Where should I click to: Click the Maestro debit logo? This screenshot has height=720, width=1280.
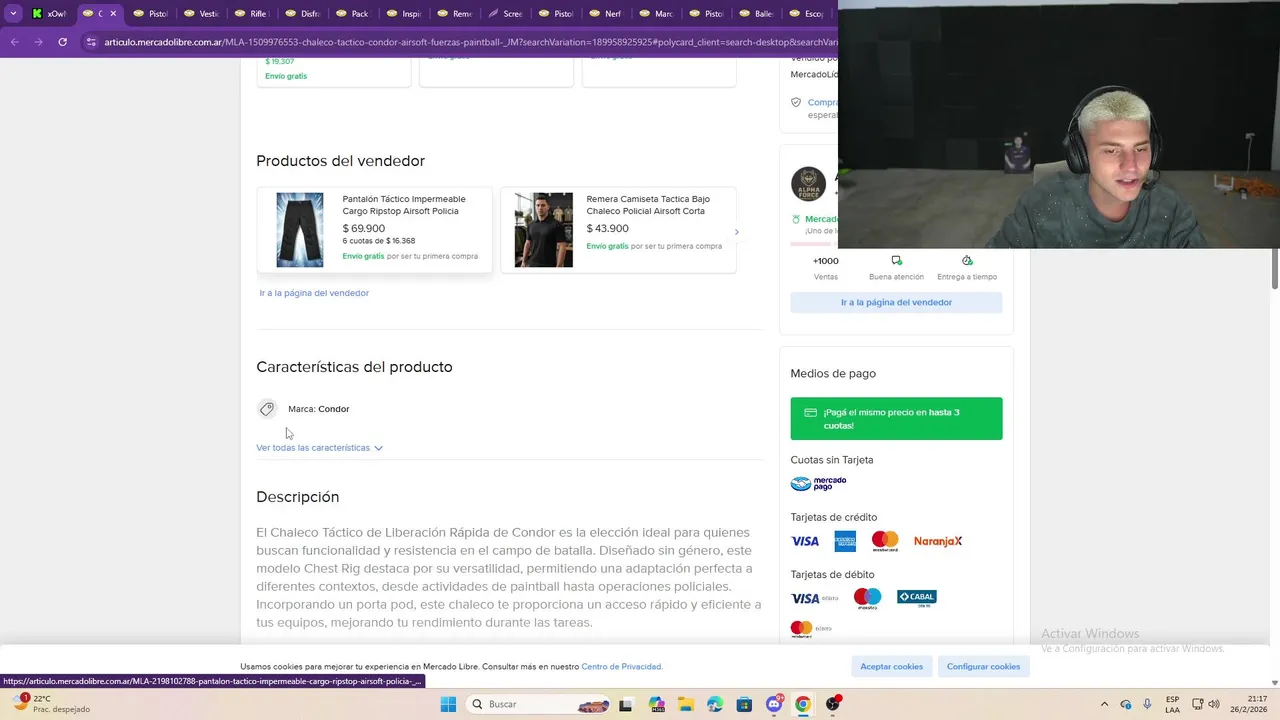tap(867, 598)
